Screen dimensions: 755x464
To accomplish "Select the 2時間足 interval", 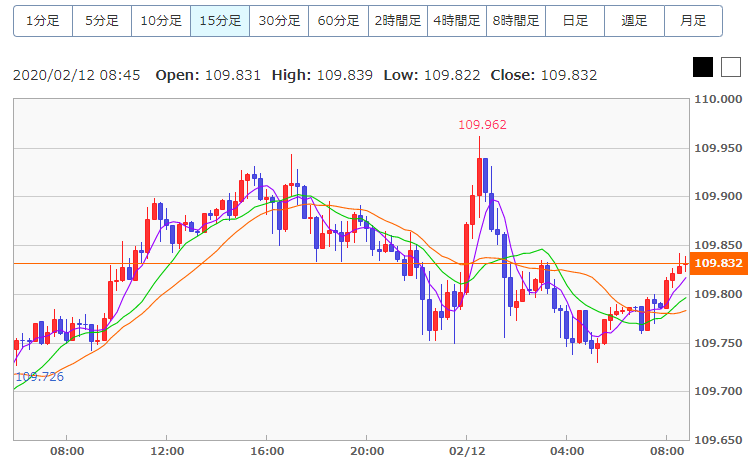I will click(x=398, y=21).
